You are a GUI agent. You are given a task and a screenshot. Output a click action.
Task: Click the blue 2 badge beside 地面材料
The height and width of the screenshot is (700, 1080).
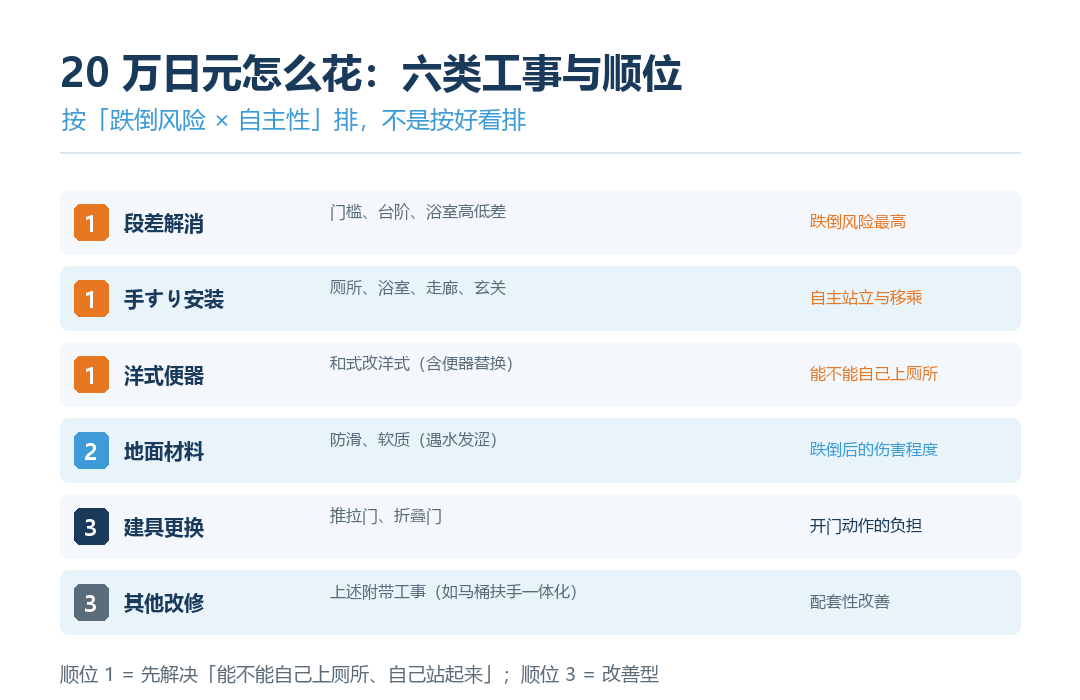coord(92,451)
